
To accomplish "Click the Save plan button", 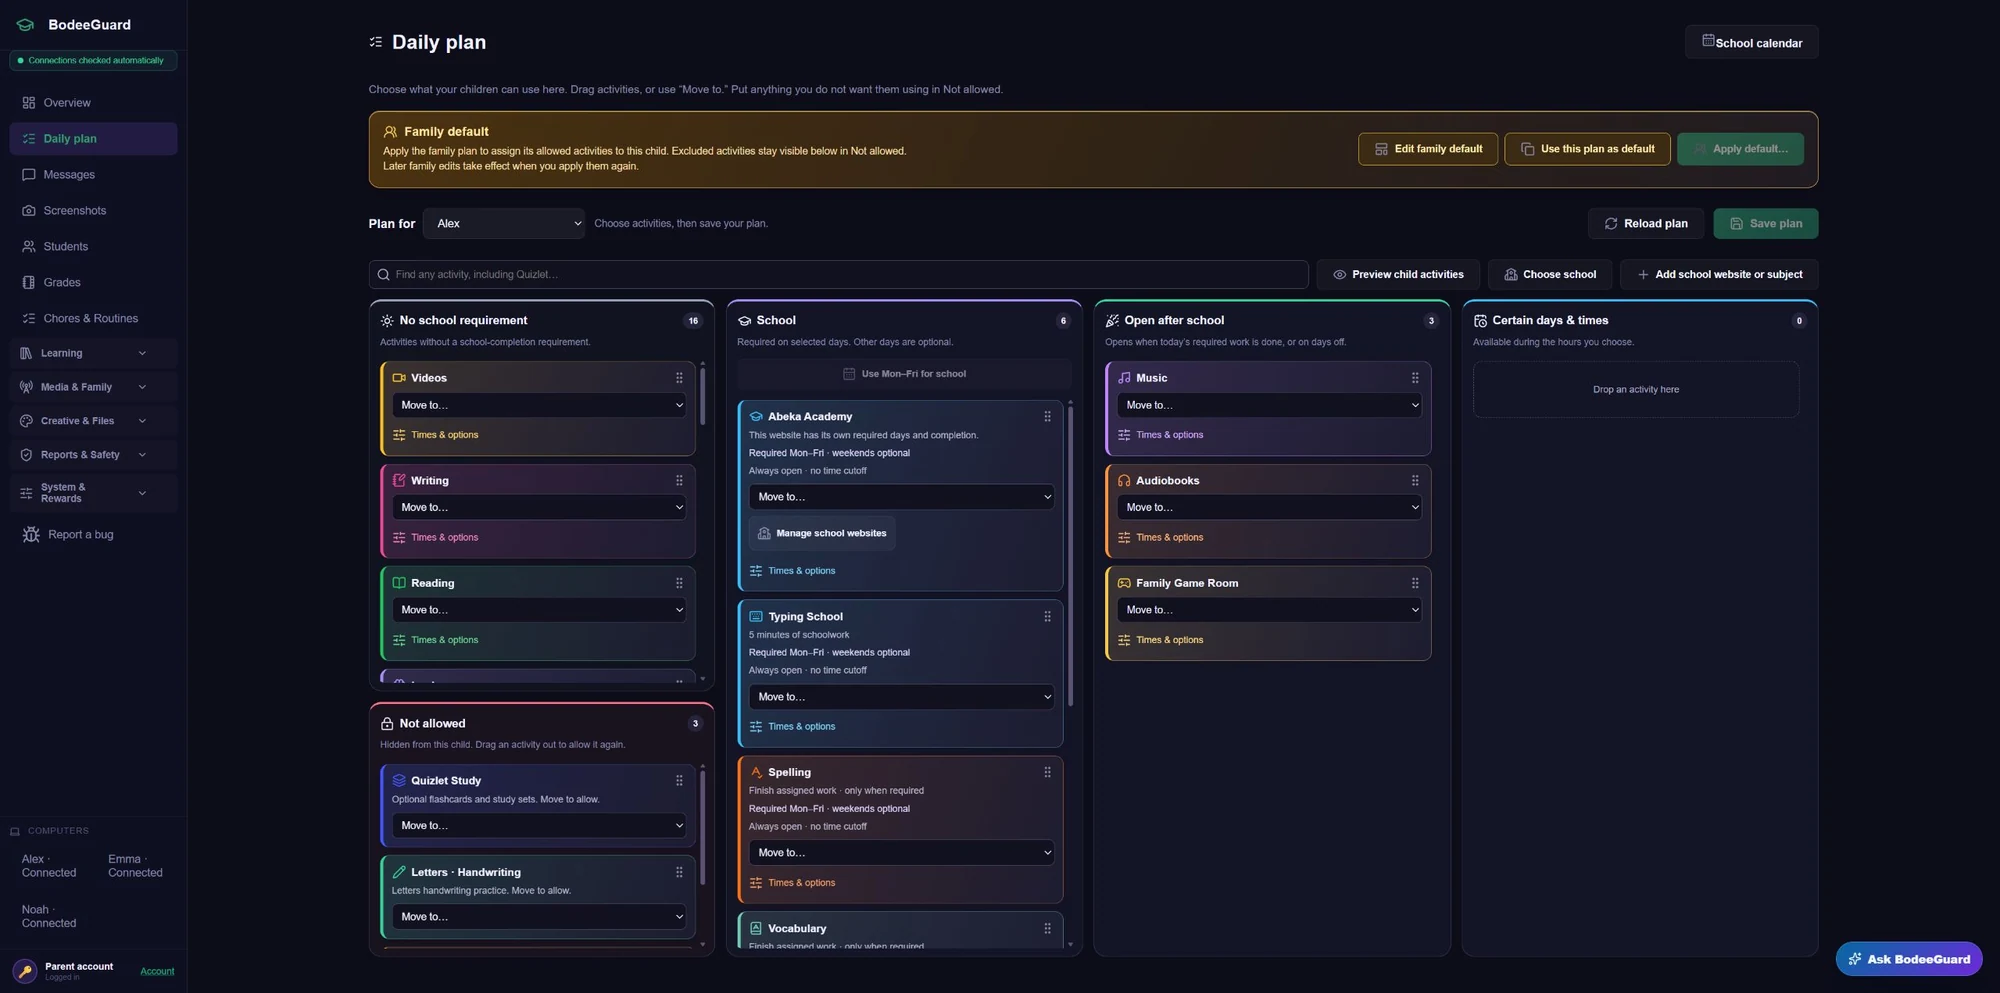I will coord(1766,224).
